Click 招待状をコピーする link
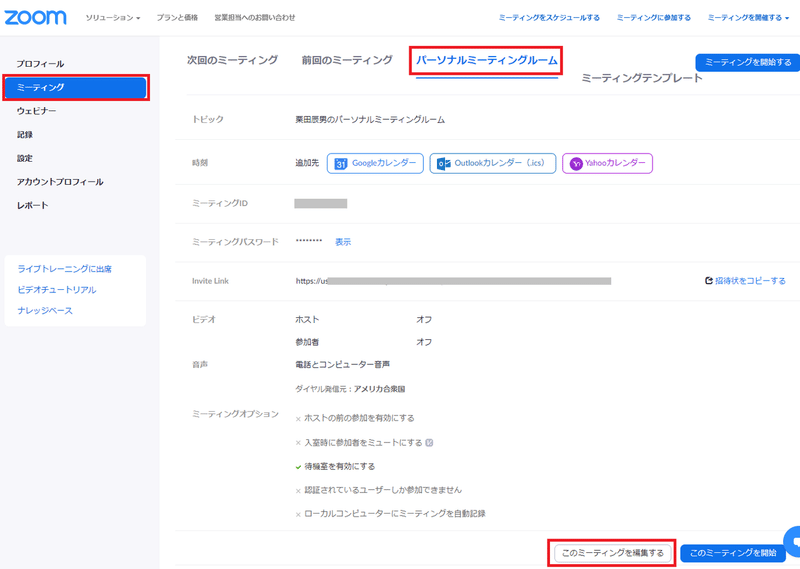Screen dimensions: 800x569 750,281
